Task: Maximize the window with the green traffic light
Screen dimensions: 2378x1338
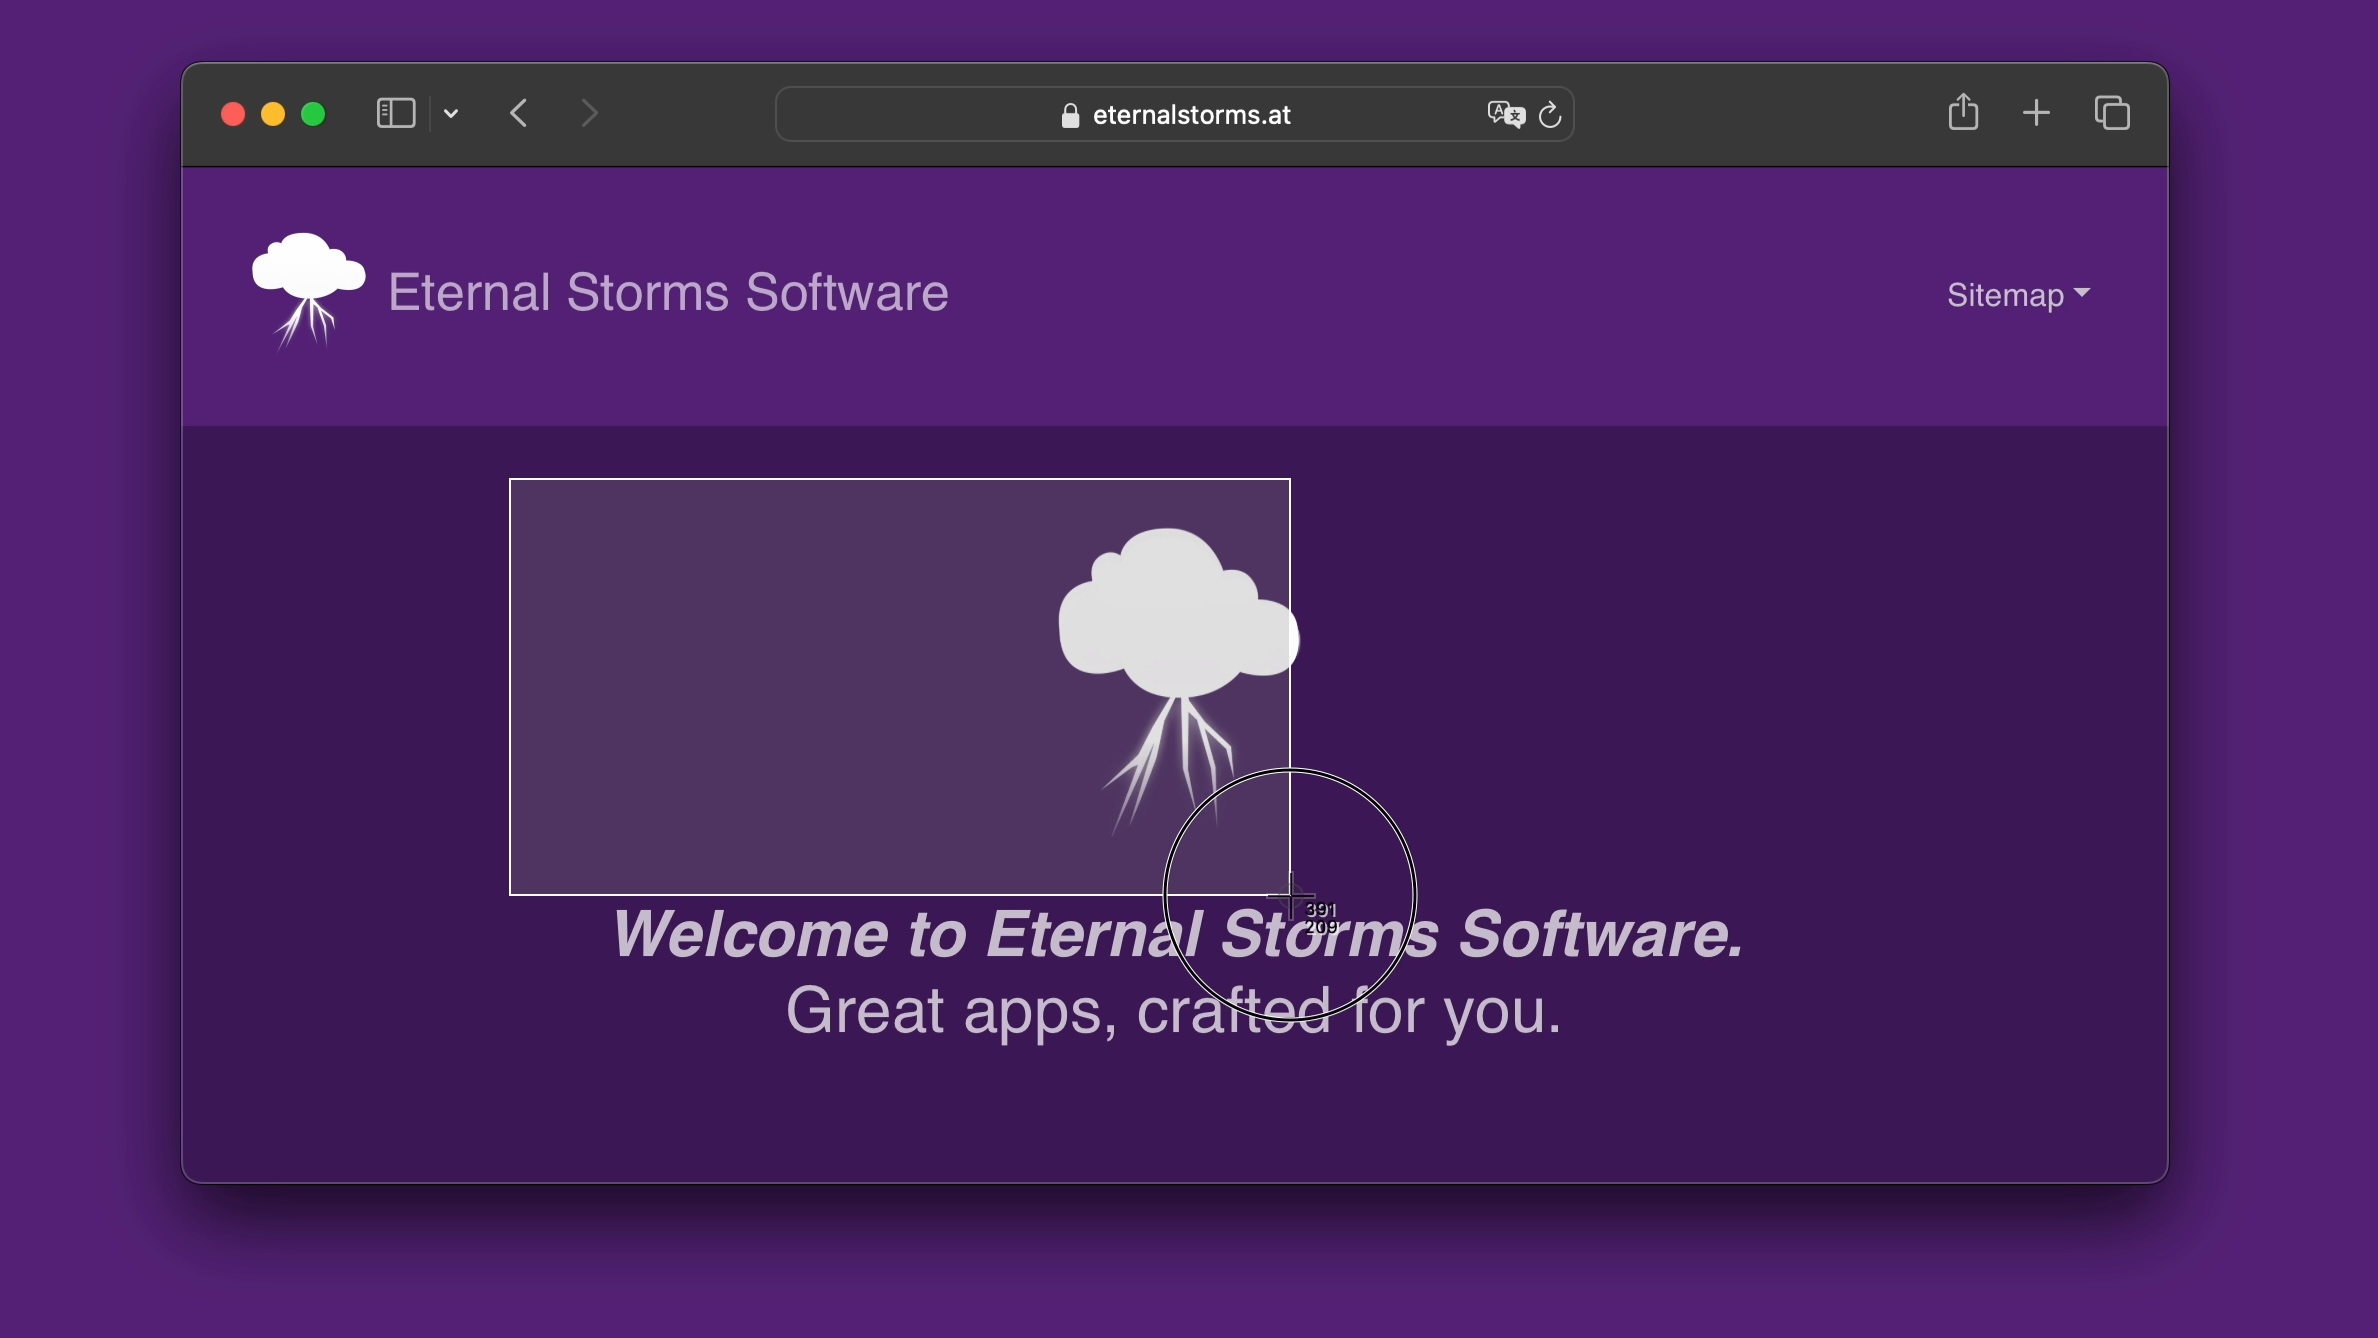Action: [x=313, y=113]
